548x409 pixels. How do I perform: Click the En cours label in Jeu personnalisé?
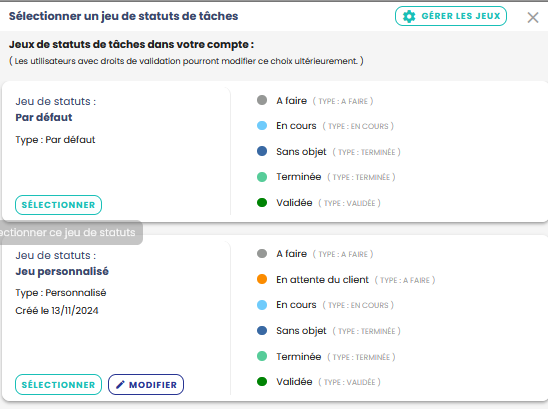(296, 305)
